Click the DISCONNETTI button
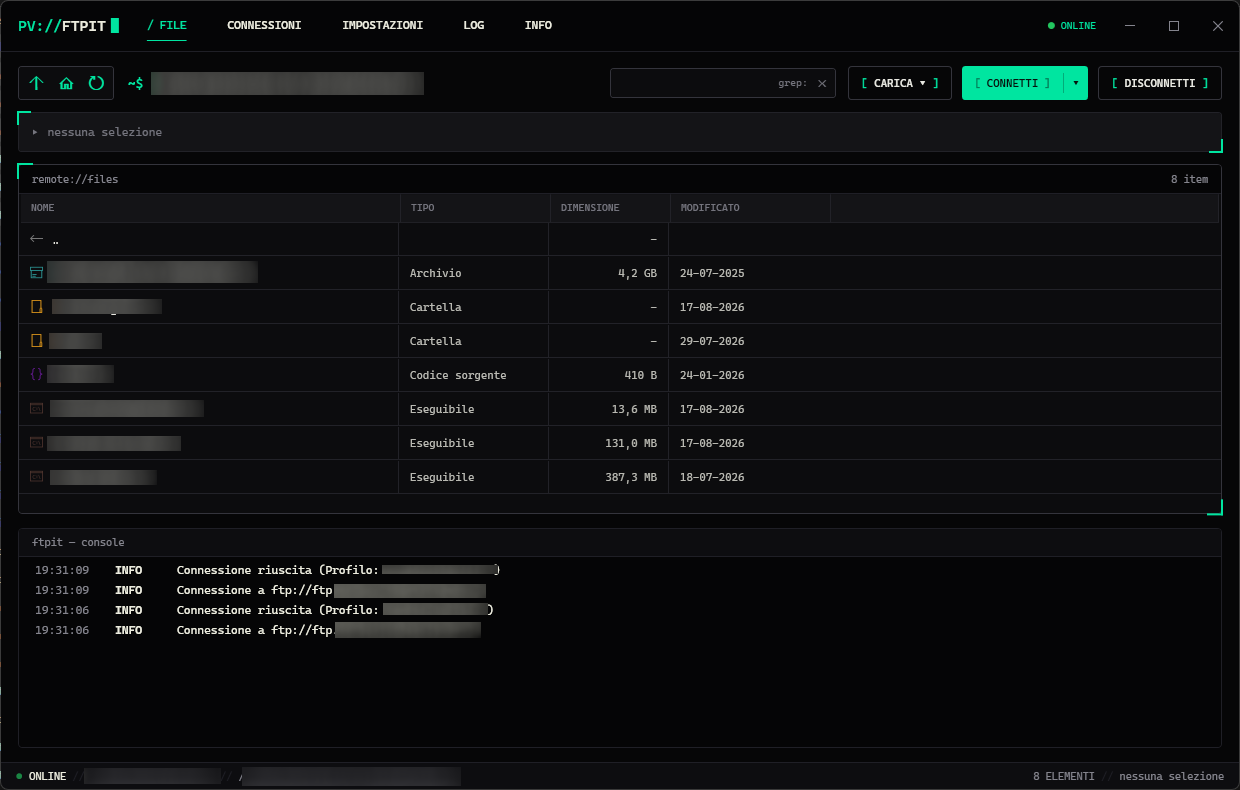The image size is (1240, 790). click(1160, 83)
